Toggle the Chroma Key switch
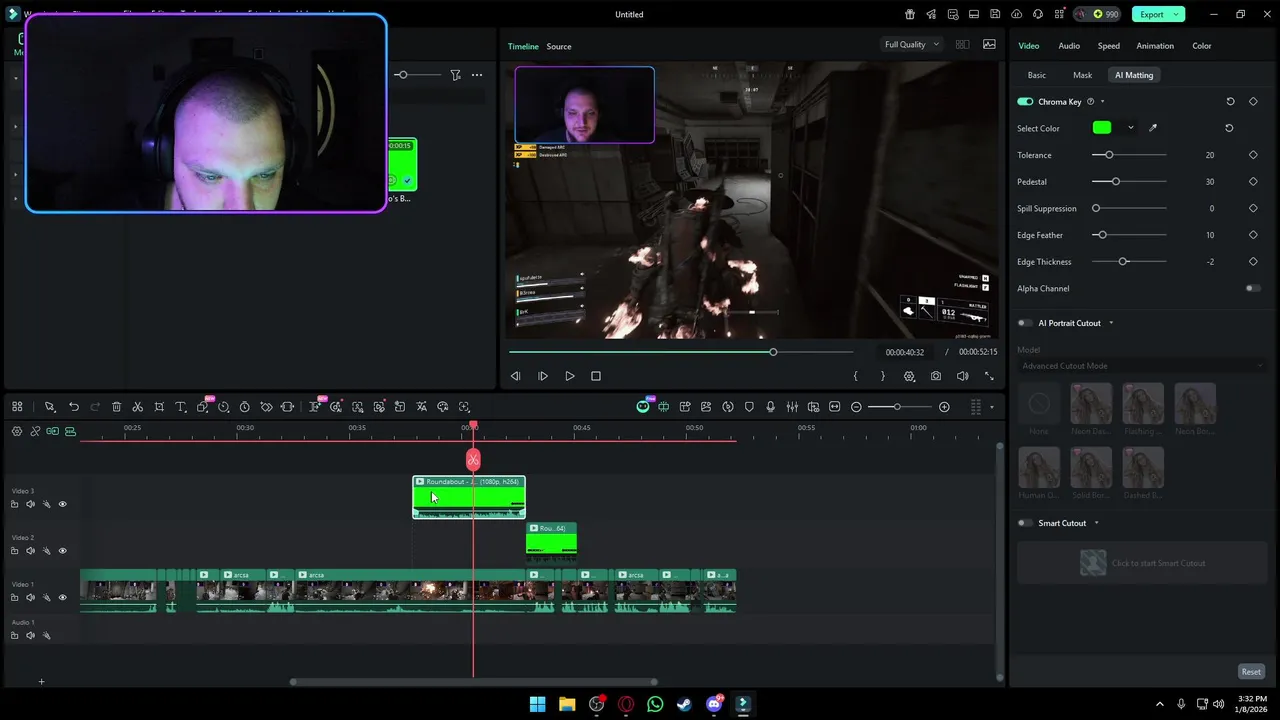 coord(1025,101)
